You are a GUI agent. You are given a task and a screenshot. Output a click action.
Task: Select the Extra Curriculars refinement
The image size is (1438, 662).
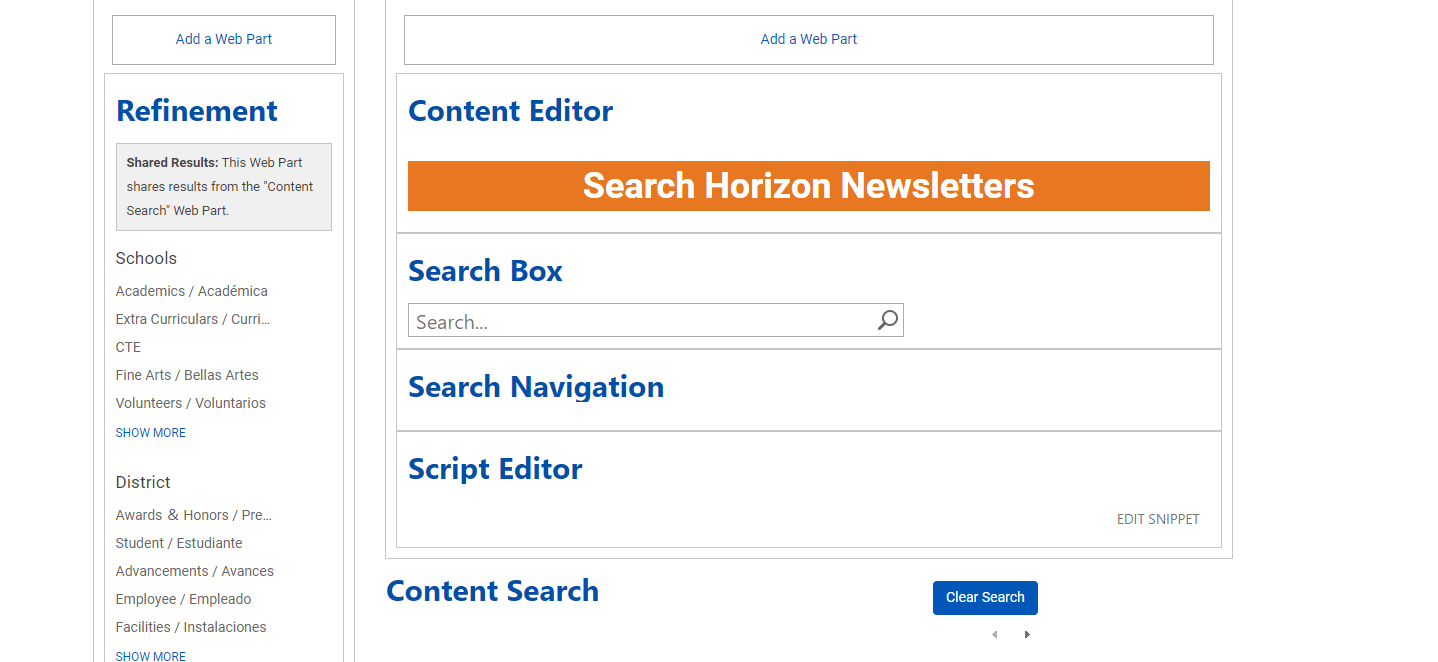[x=192, y=319]
